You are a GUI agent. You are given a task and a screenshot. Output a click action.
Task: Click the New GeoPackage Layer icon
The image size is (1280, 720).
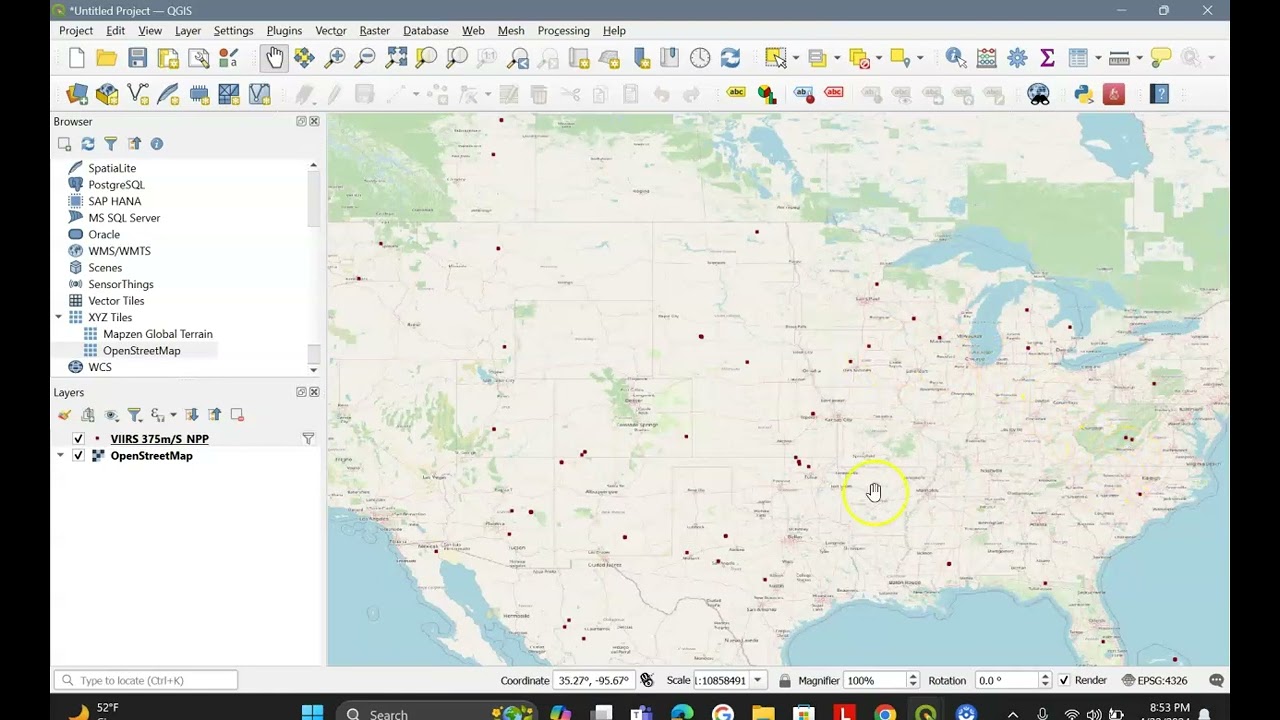107,94
